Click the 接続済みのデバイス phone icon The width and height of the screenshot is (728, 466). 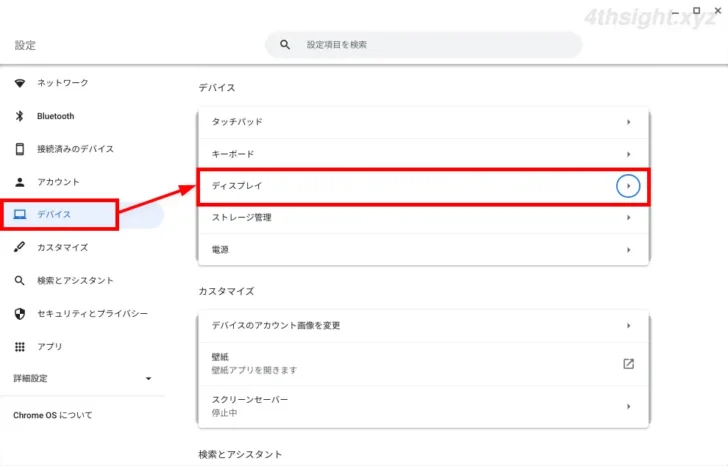[x=20, y=149]
